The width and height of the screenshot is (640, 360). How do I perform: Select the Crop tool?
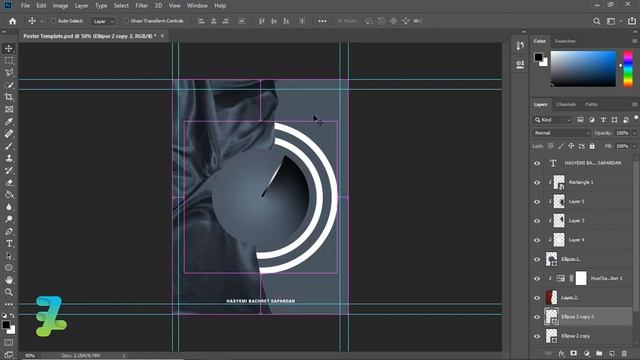point(9,97)
